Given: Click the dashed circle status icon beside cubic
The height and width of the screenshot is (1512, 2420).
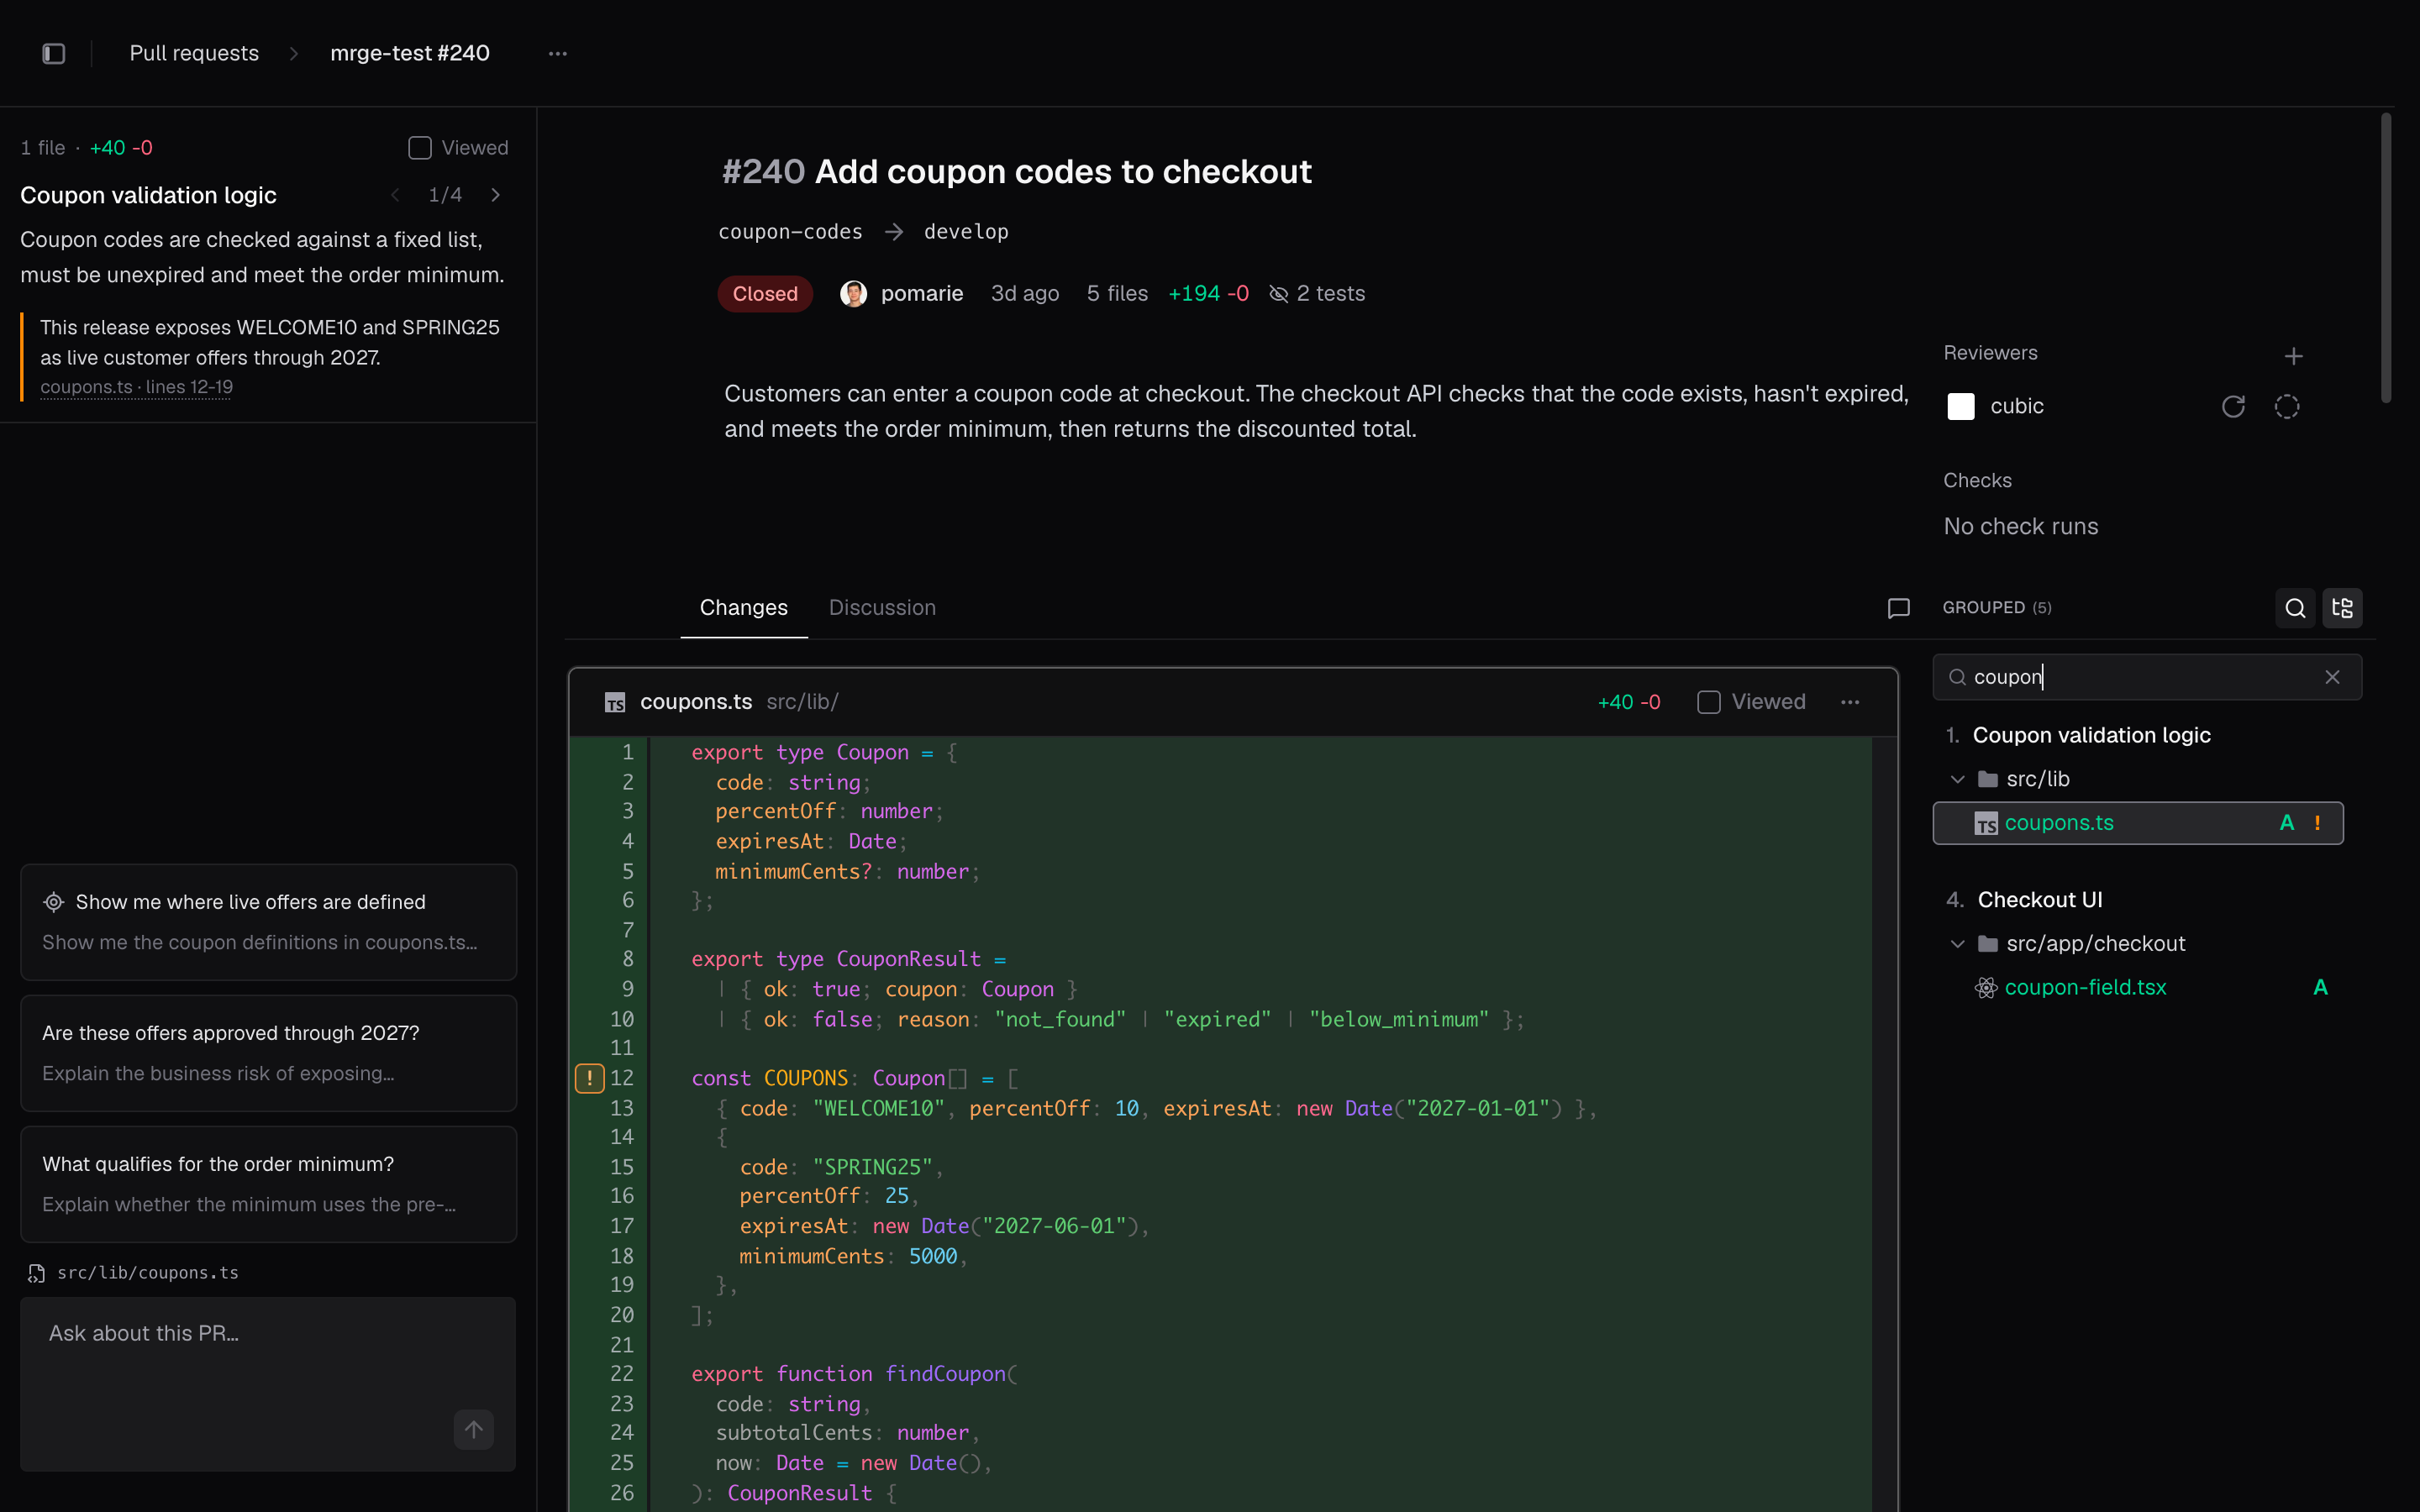Looking at the screenshot, I should 2287,406.
